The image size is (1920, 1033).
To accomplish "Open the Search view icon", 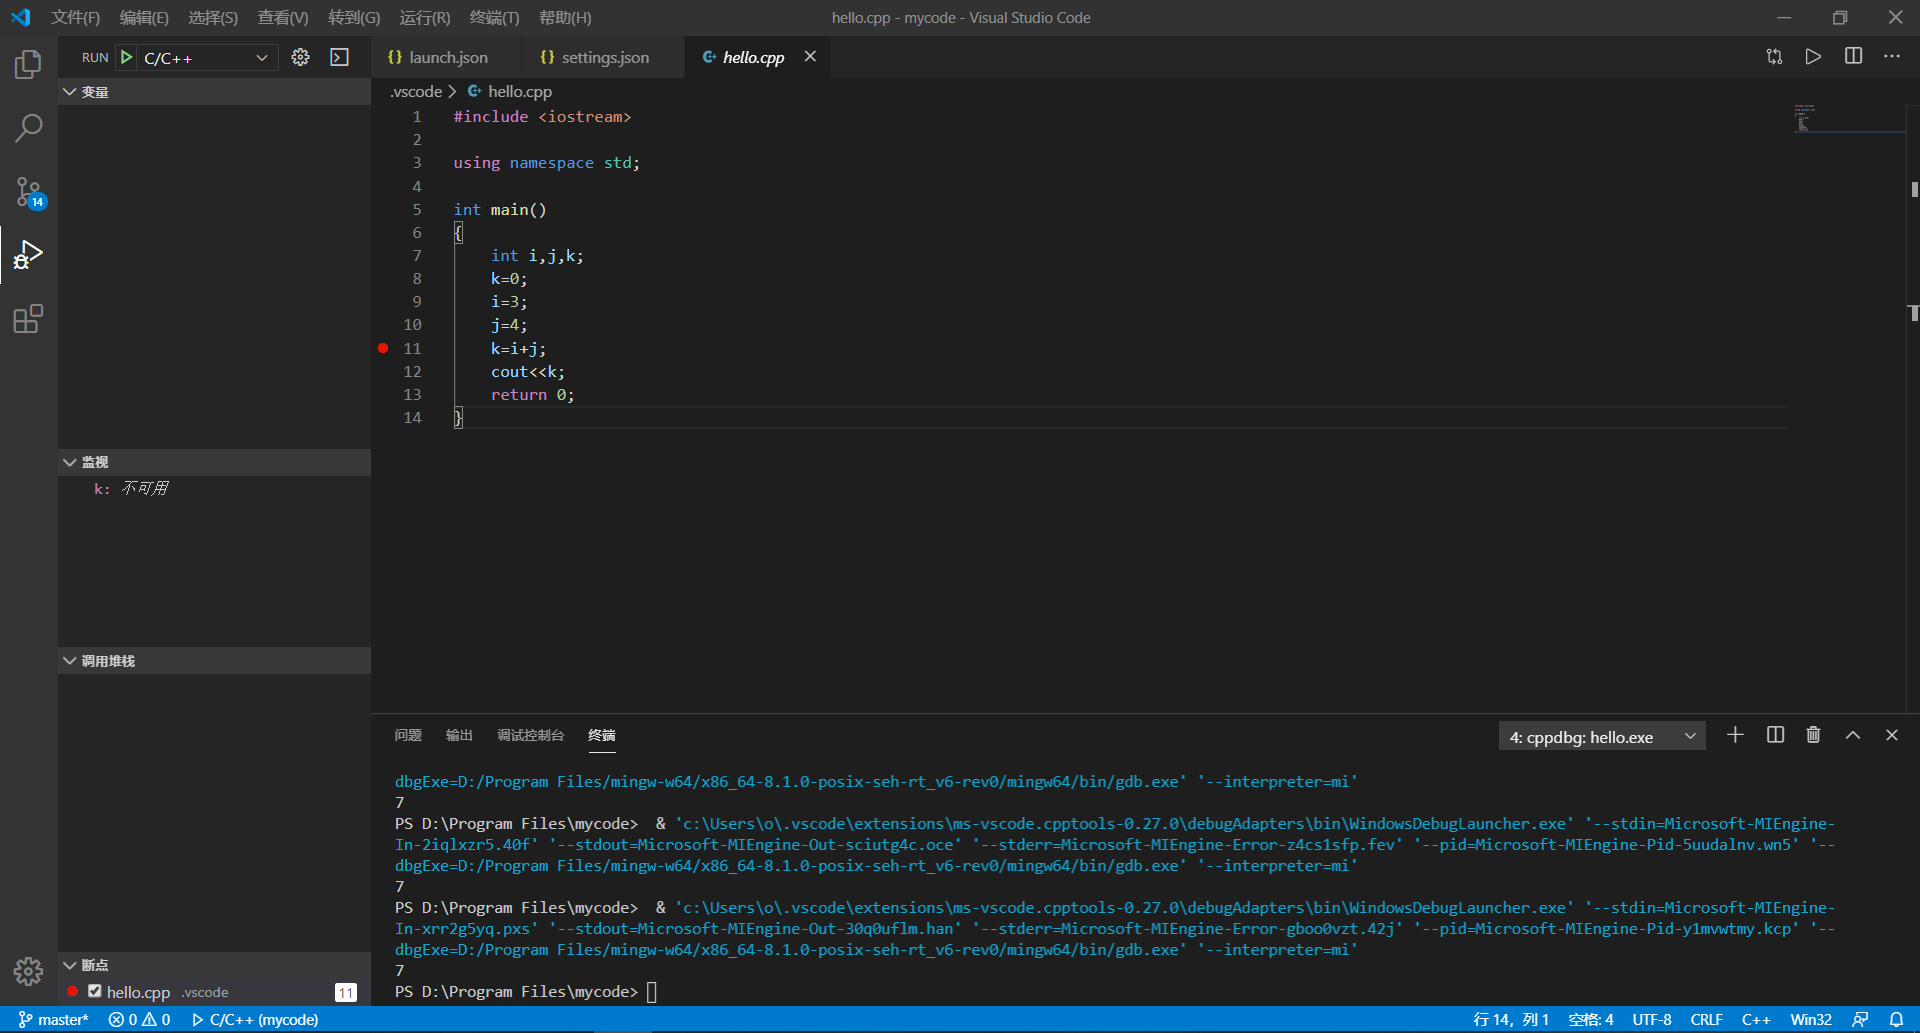I will pos(28,128).
